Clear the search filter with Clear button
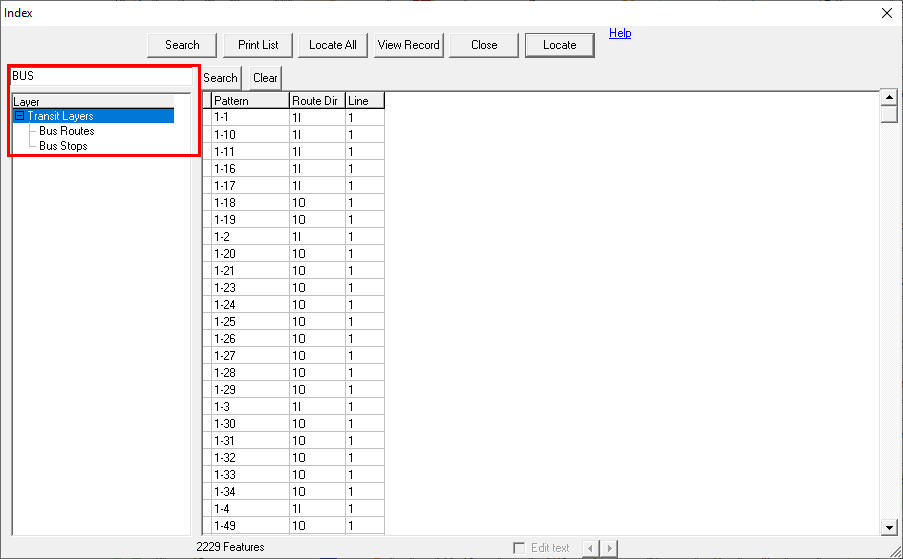The width and height of the screenshot is (903, 559). point(265,78)
